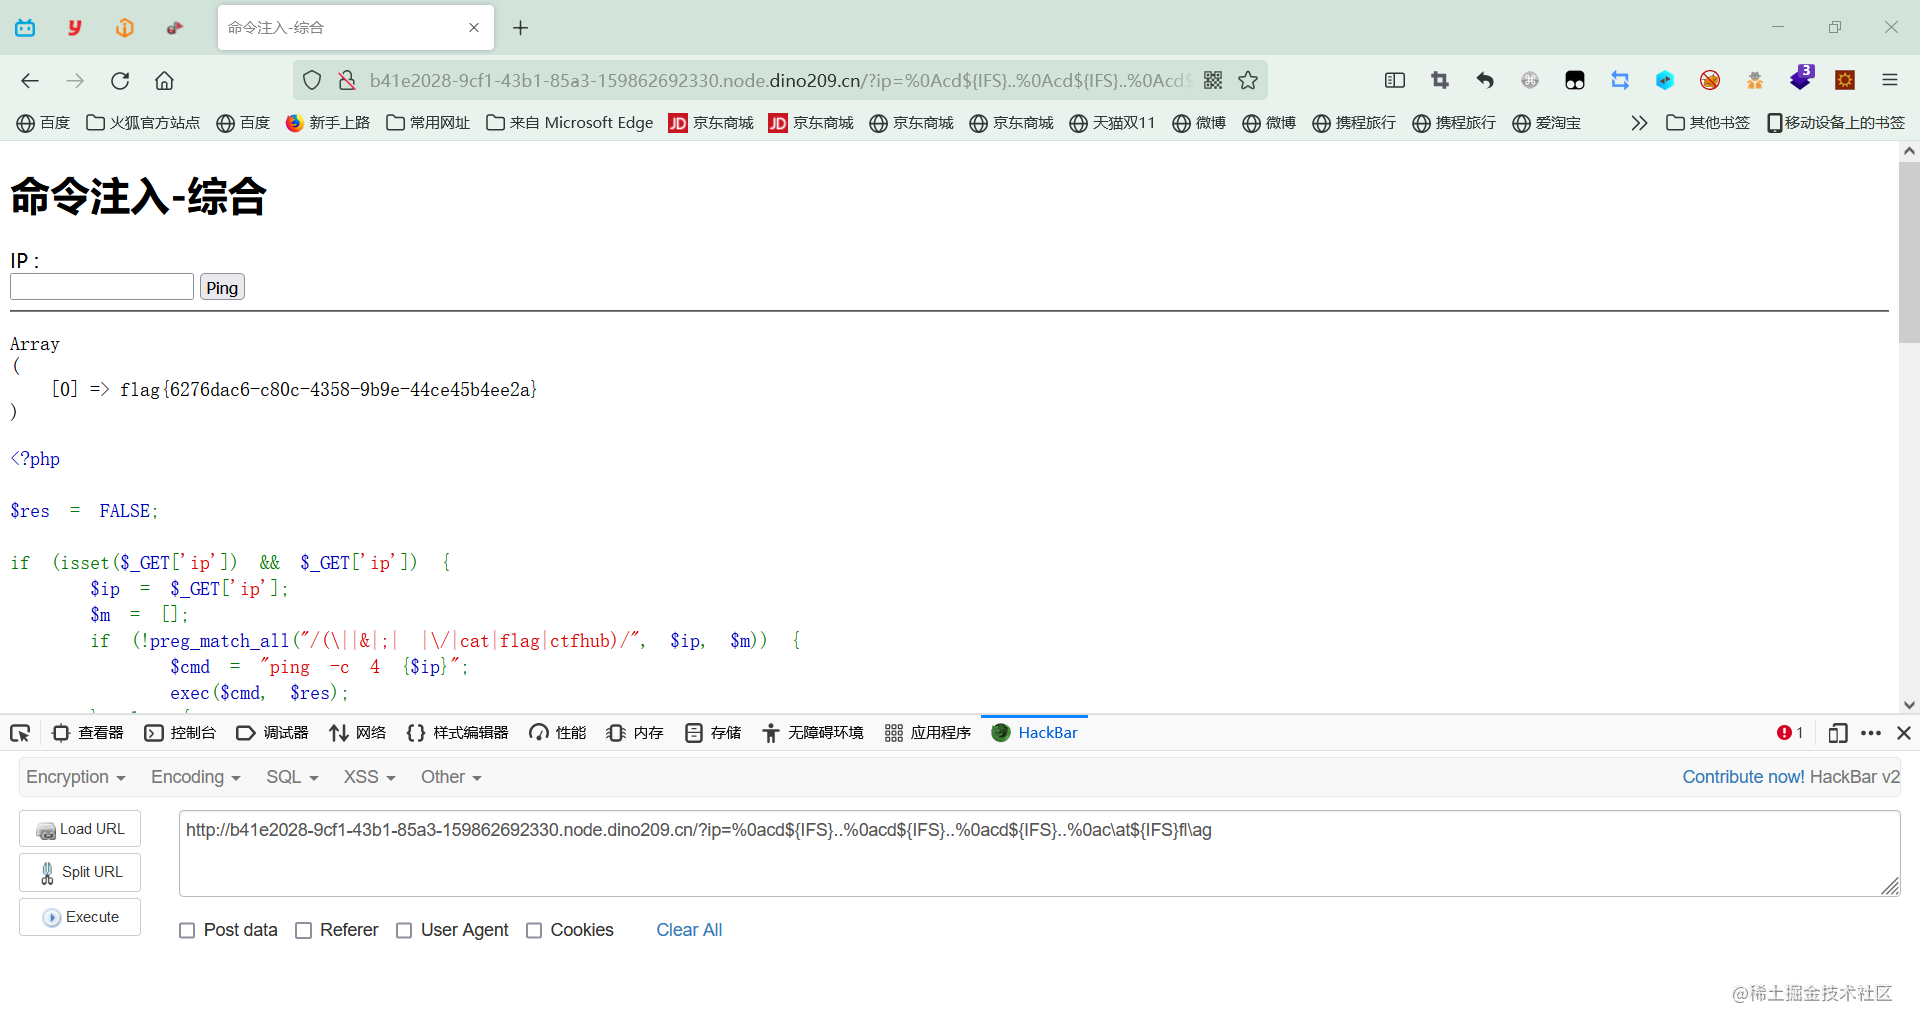This screenshot has height=1030, width=1920.
Task: Bookmark this page with the star icon
Action: click(x=1248, y=81)
